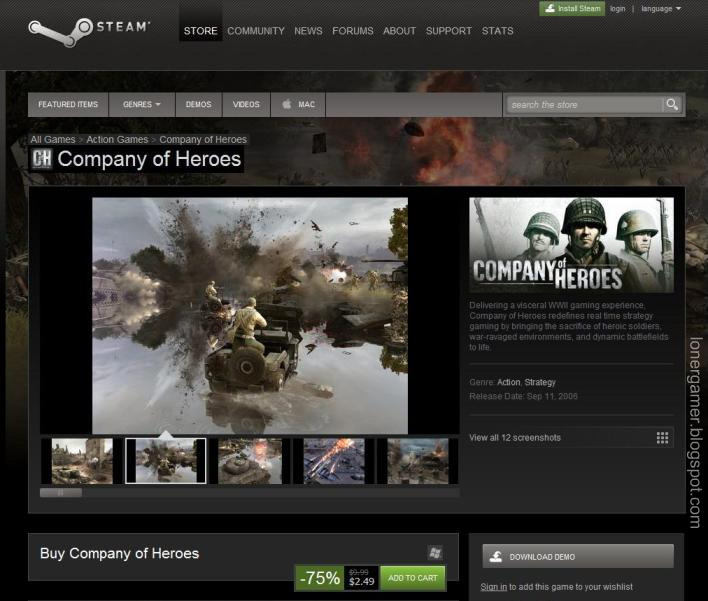
Task: Click the Add to Cart button
Action: click(x=413, y=578)
